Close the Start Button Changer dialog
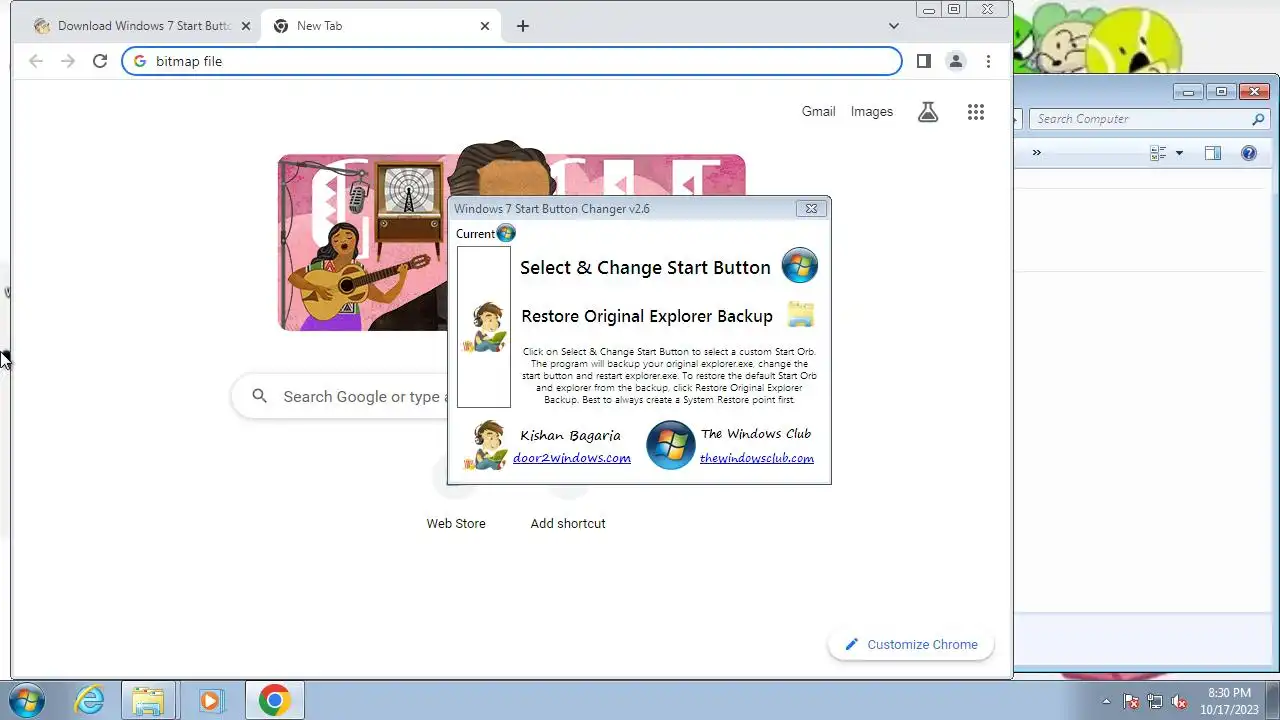 point(811,208)
